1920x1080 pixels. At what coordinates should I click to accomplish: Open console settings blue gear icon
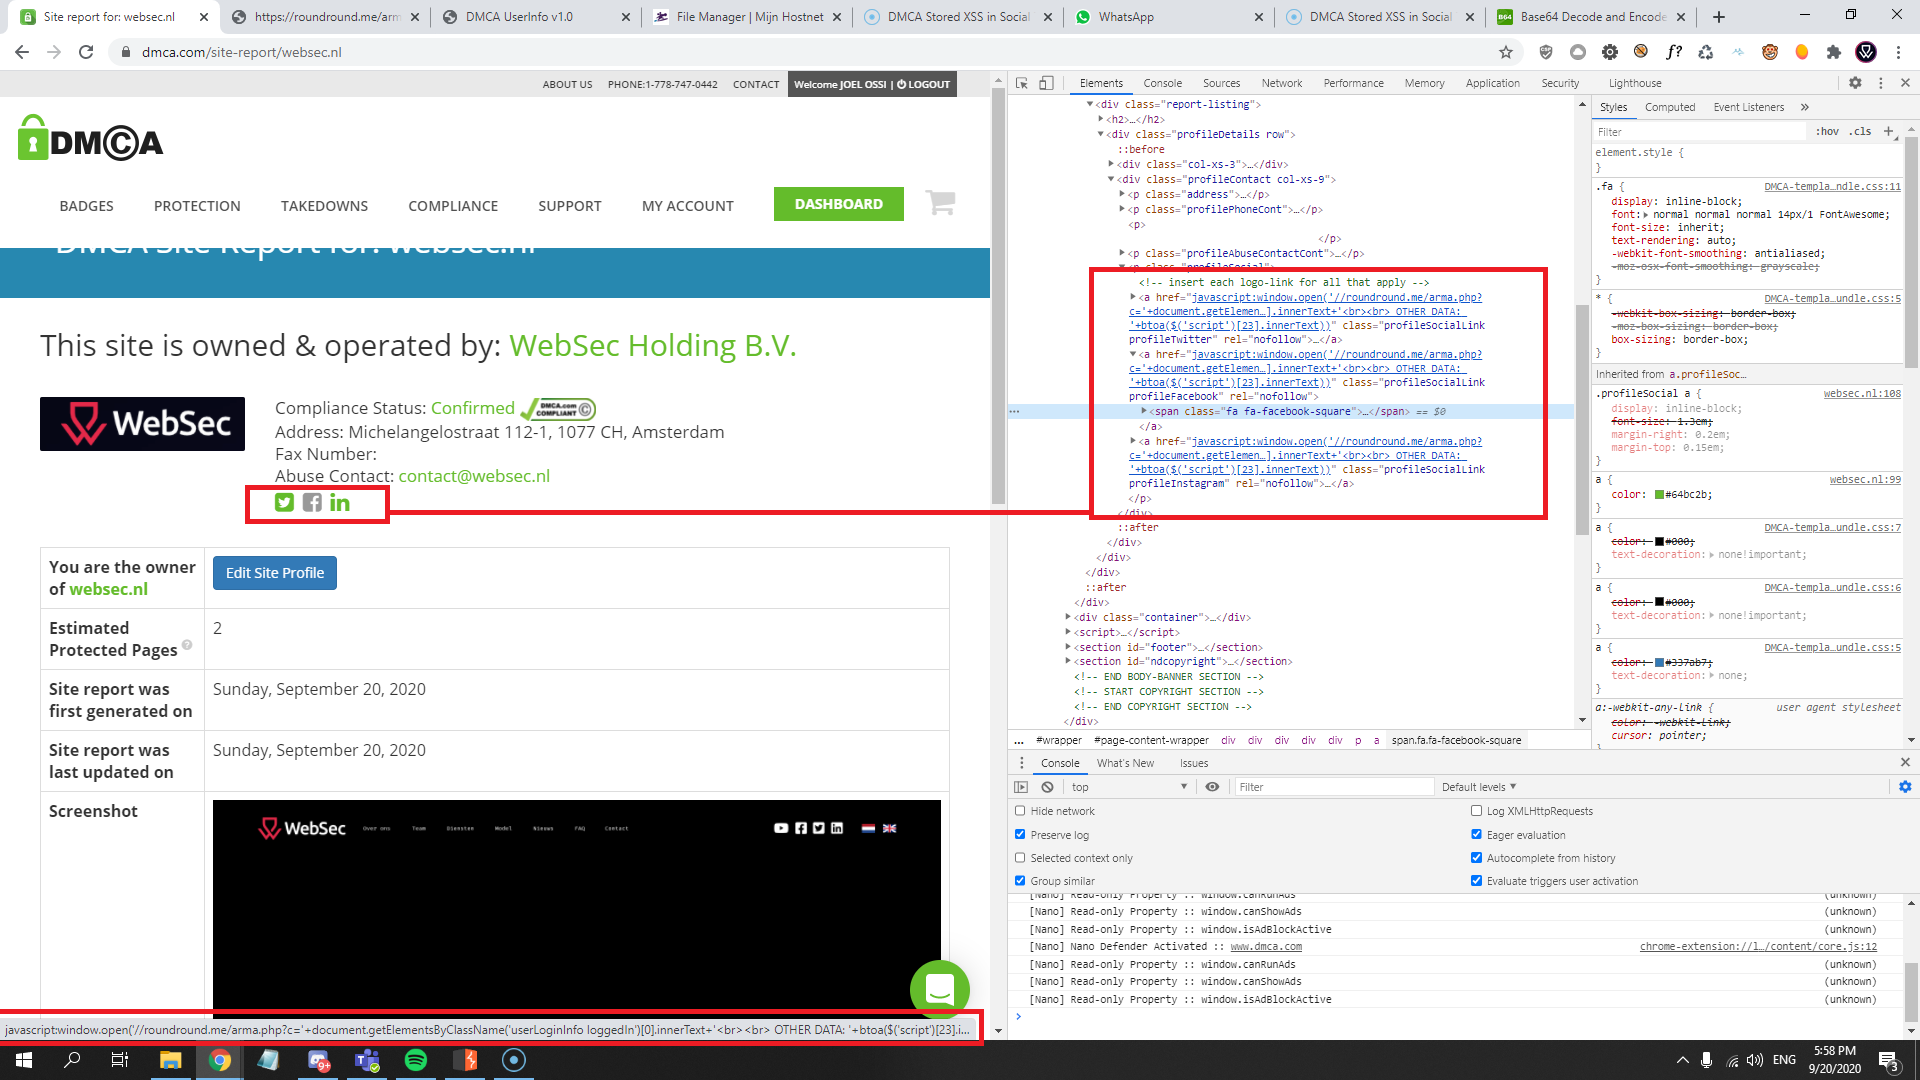[1905, 787]
